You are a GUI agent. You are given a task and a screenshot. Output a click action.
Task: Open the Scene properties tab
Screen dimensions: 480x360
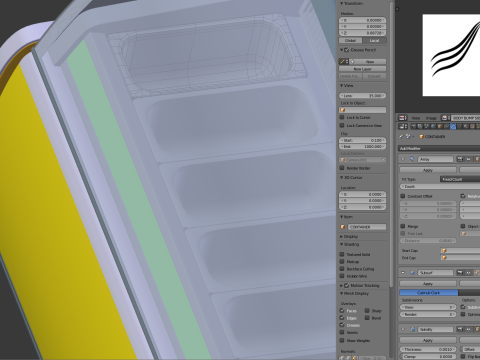tap(426, 126)
